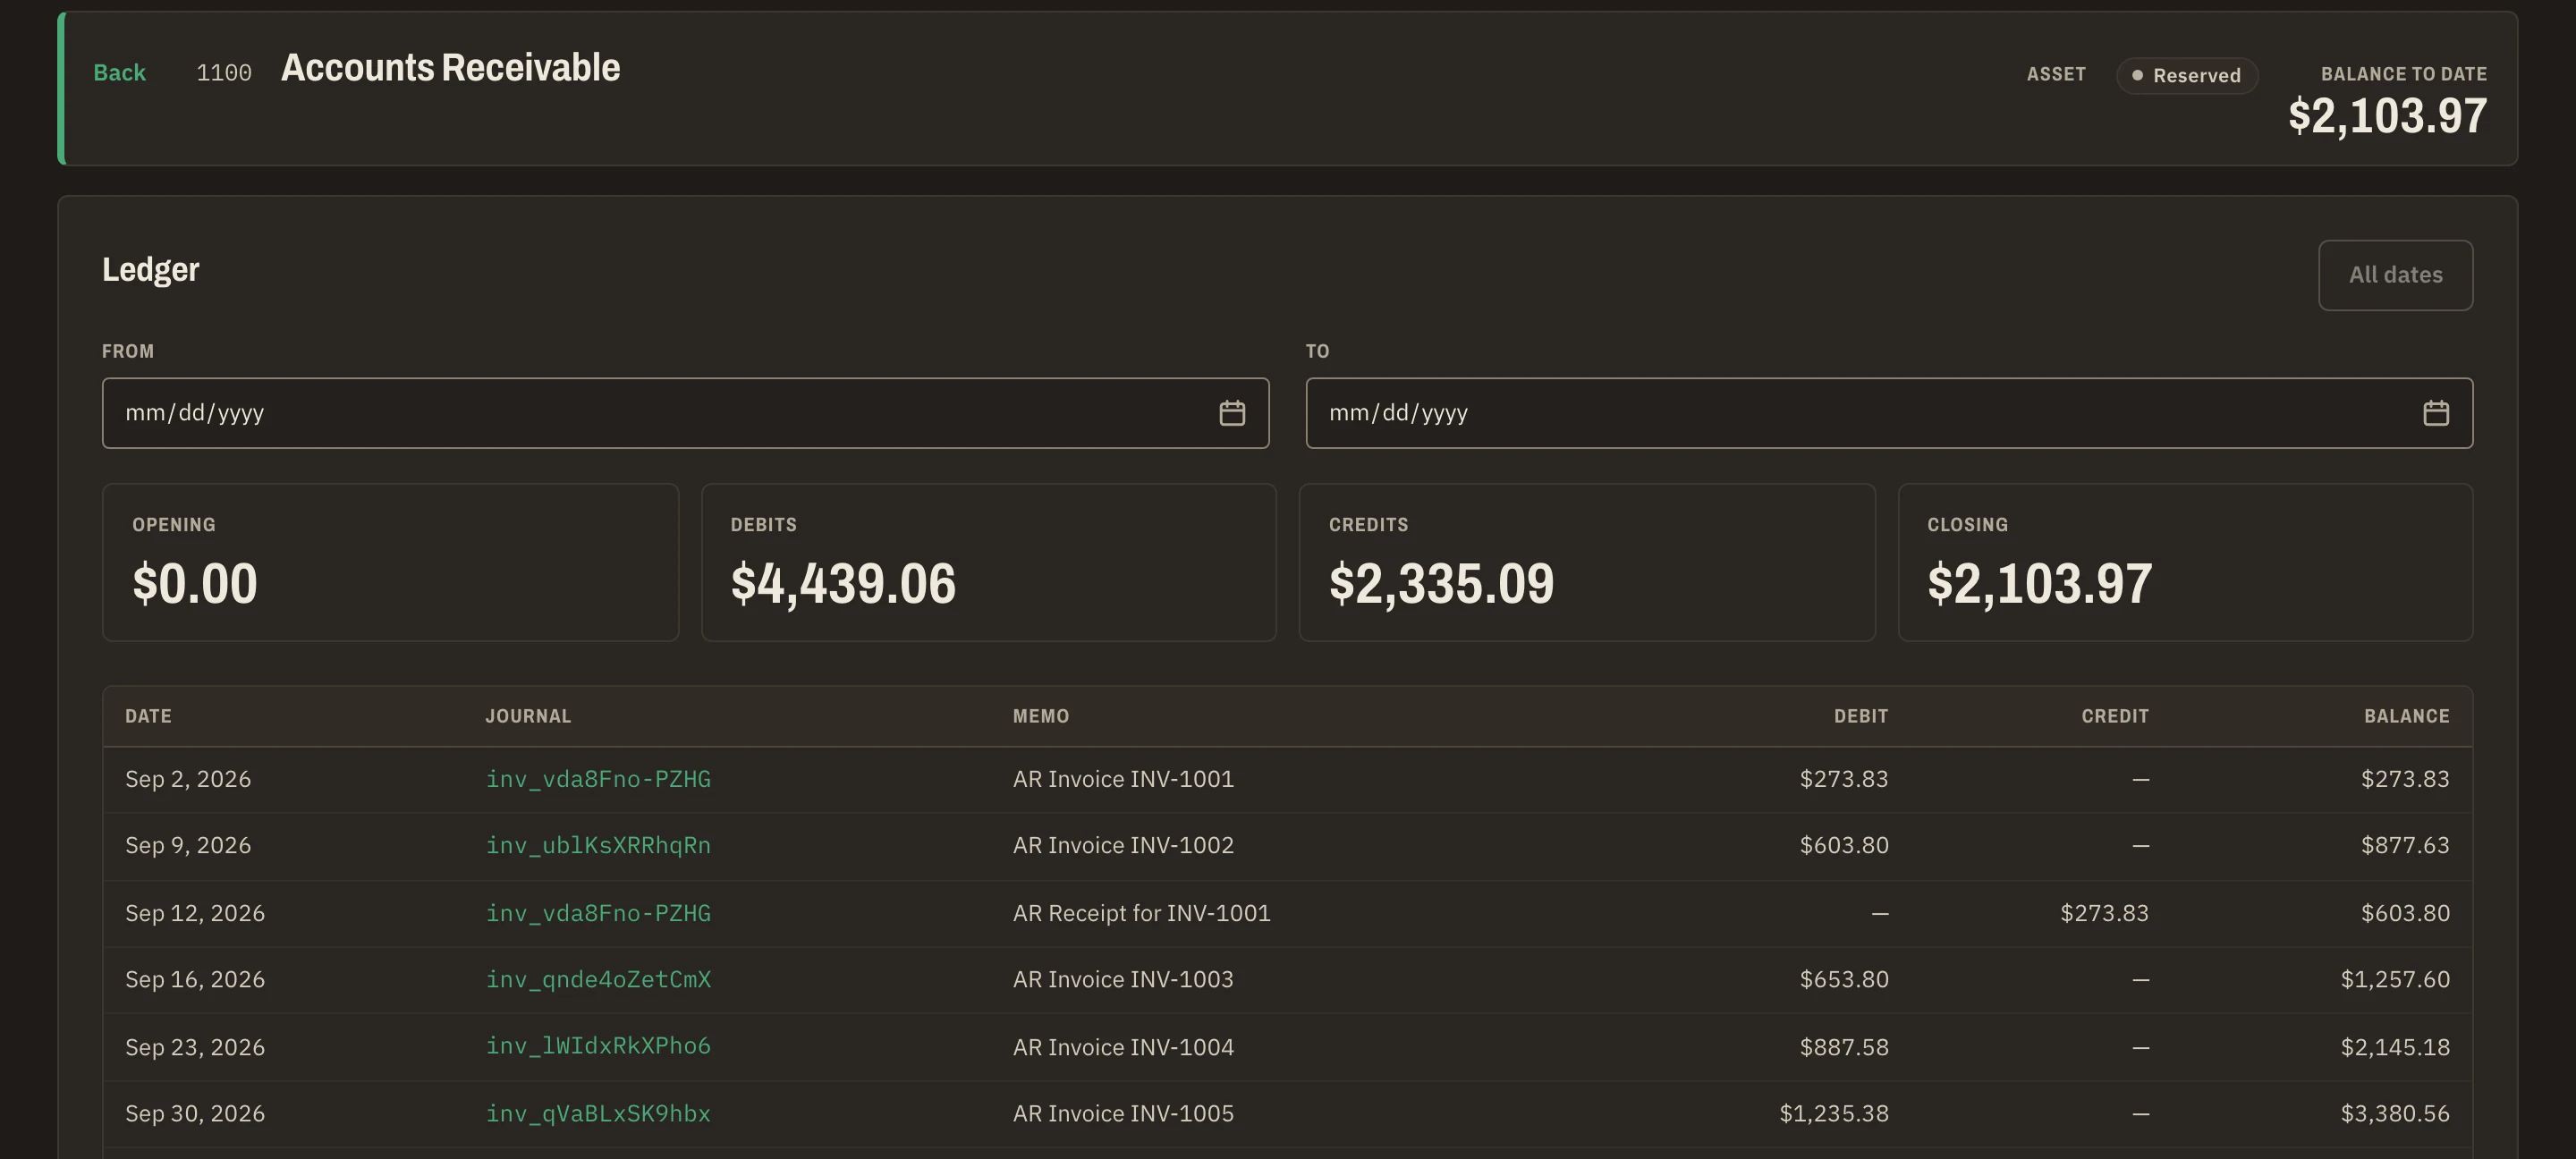Go back using the Back link
Viewport: 2576px width, 1159px height.
tap(119, 73)
